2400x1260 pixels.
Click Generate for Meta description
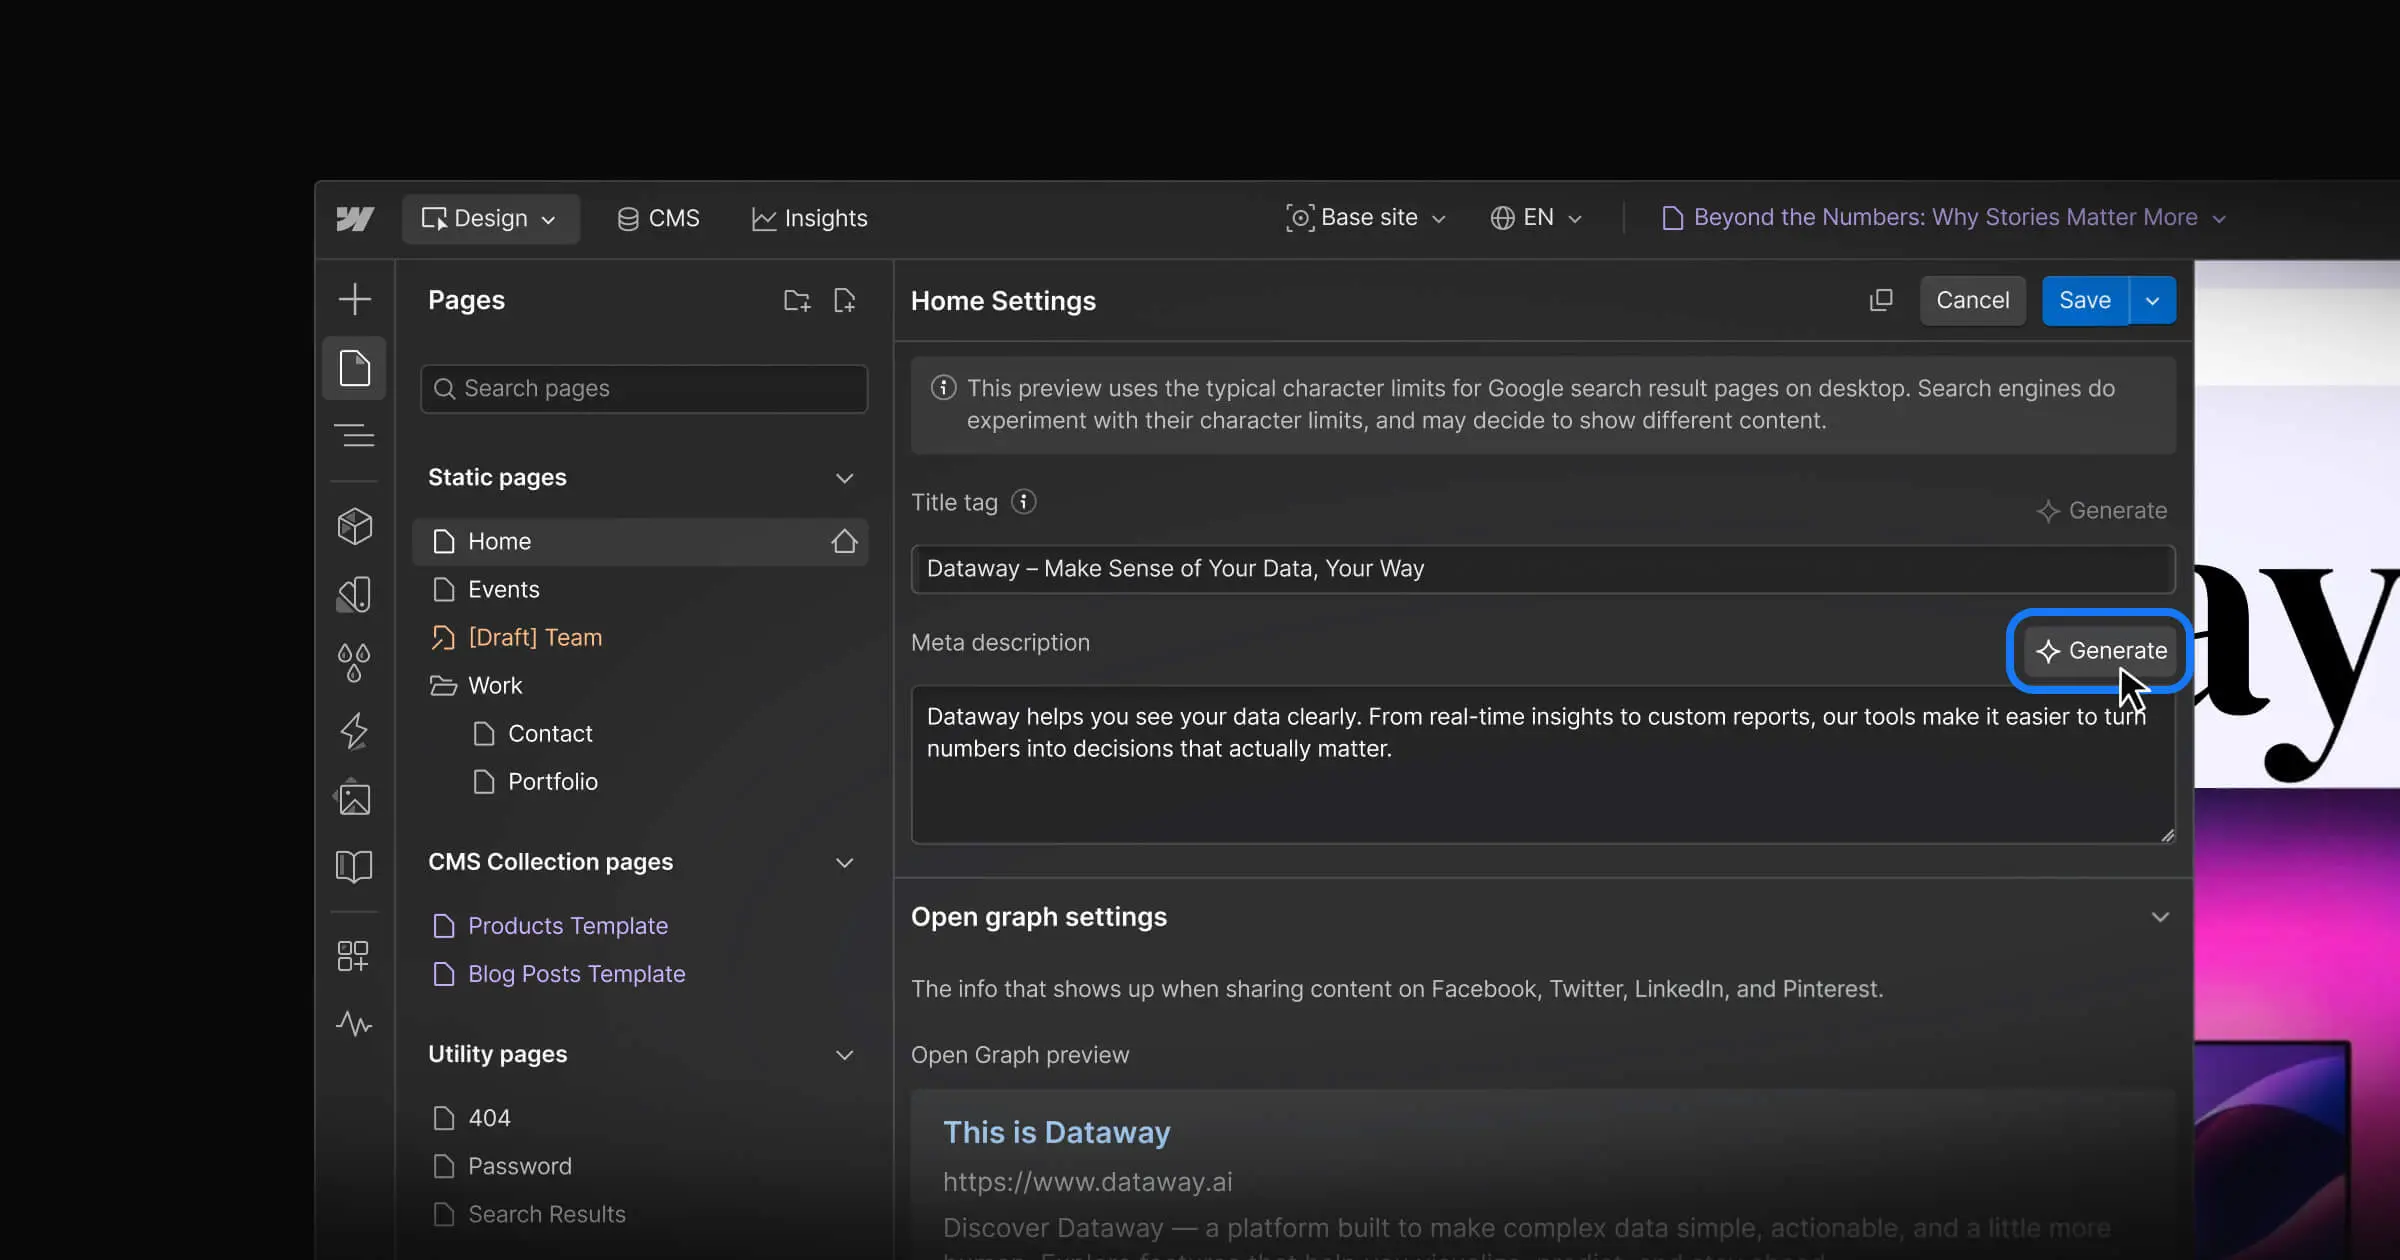tap(2101, 651)
